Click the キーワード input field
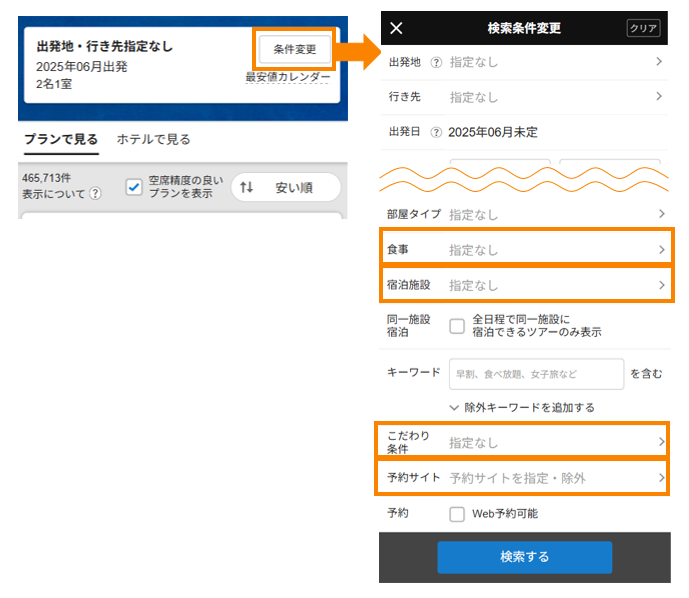This screenshot has height=598, width=689. [536, 373]
